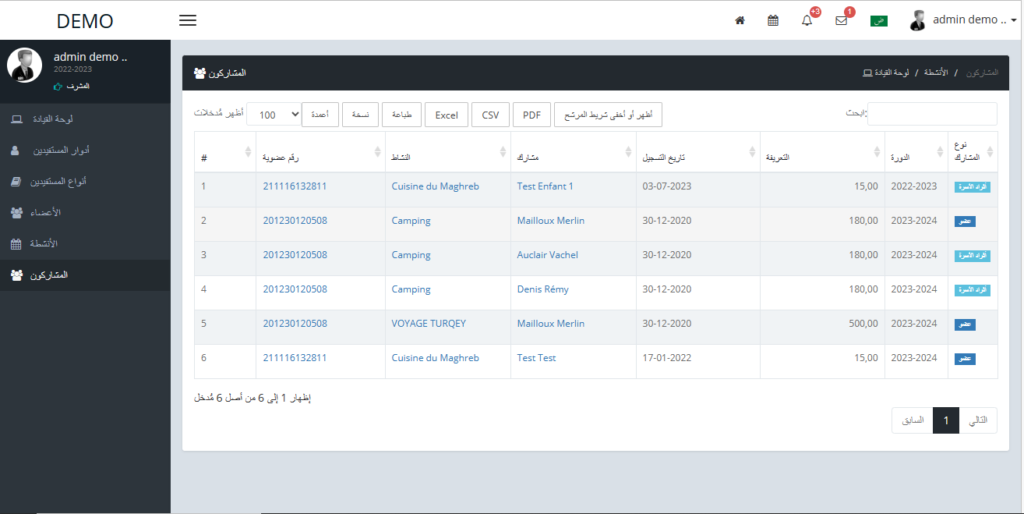Open أنواع المستفيدين sidebar menu item
Viewport: 1024px width, 514px height.
(x=85, y=182)
